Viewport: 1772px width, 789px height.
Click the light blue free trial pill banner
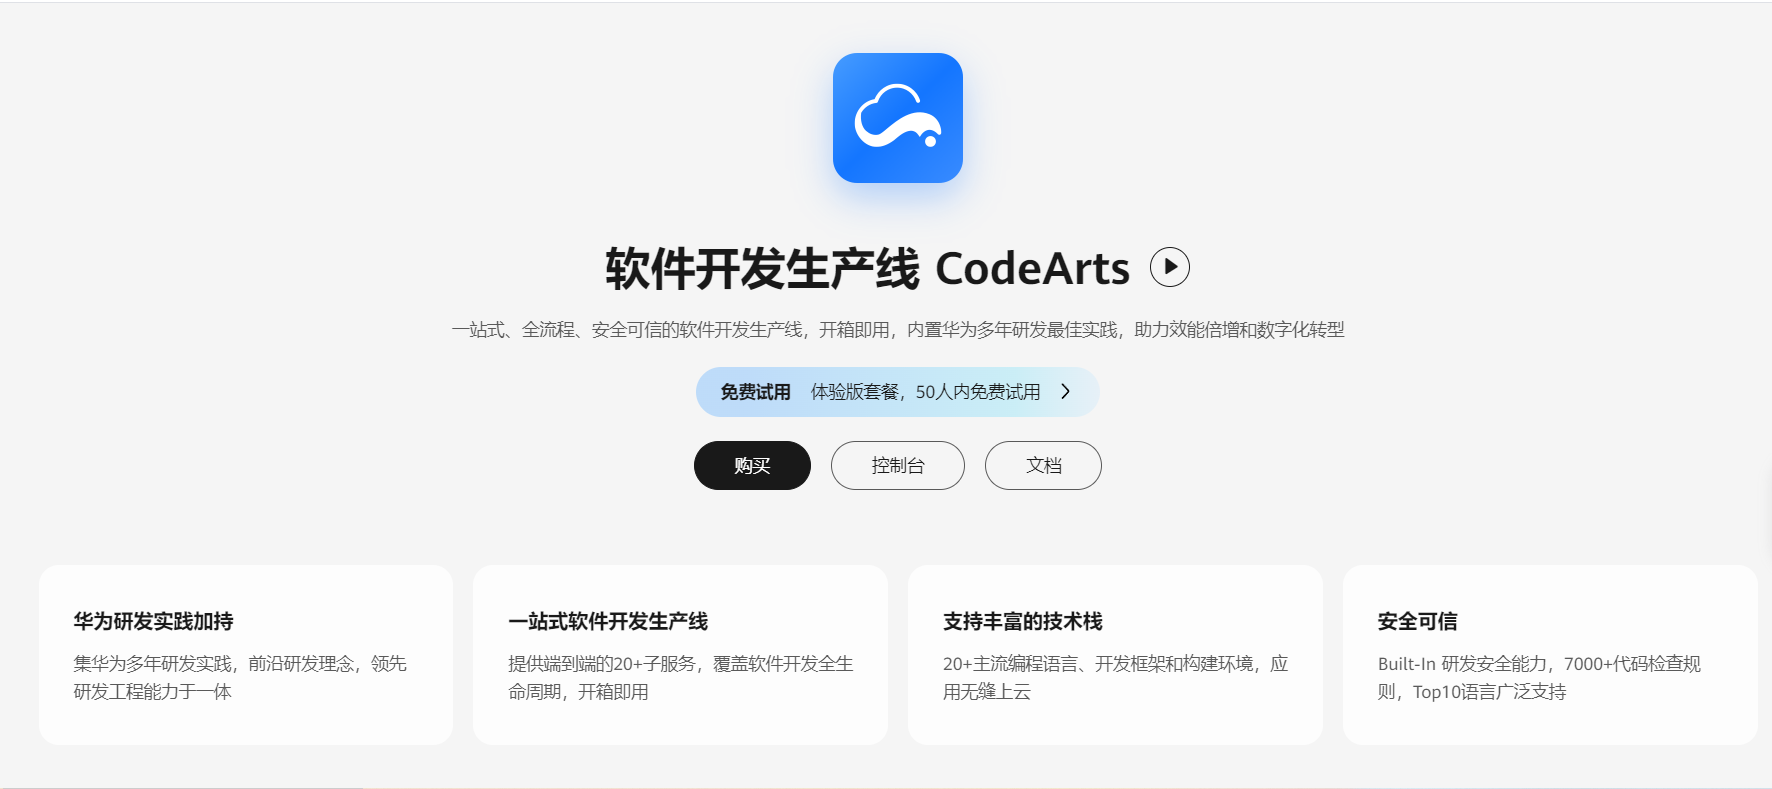(x=897, y=392)
